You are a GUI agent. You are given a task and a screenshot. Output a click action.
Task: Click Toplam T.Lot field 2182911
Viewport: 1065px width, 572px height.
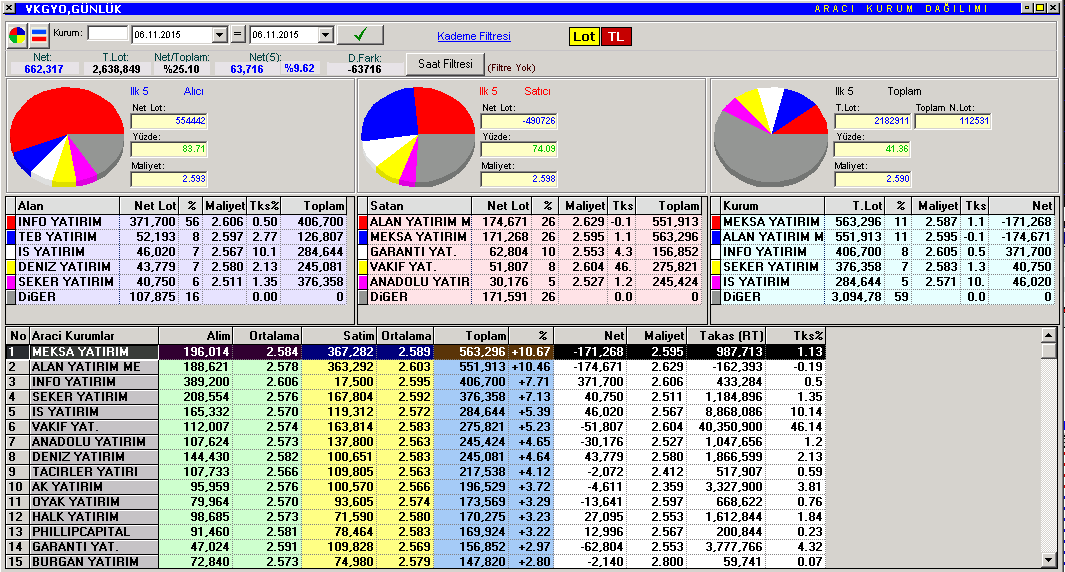pos(872,121)
